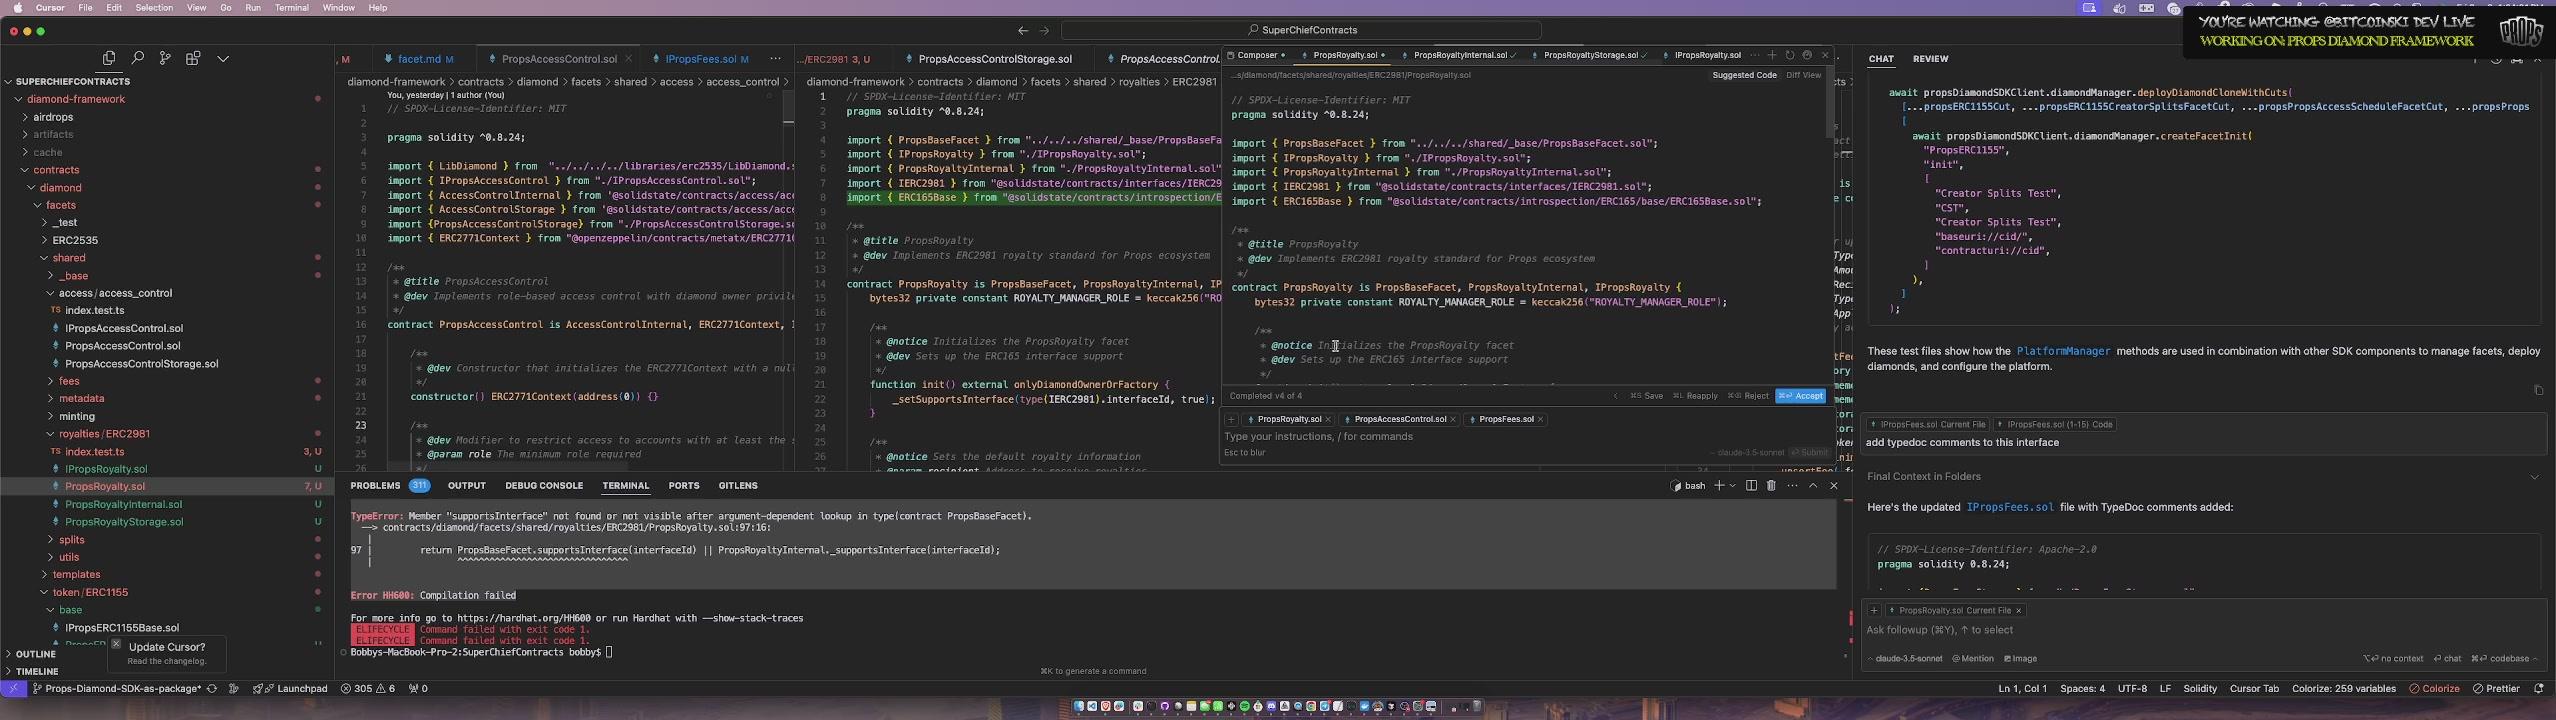
Task: Expand the OUTLINE section
Action: click(x=36, y=654)
